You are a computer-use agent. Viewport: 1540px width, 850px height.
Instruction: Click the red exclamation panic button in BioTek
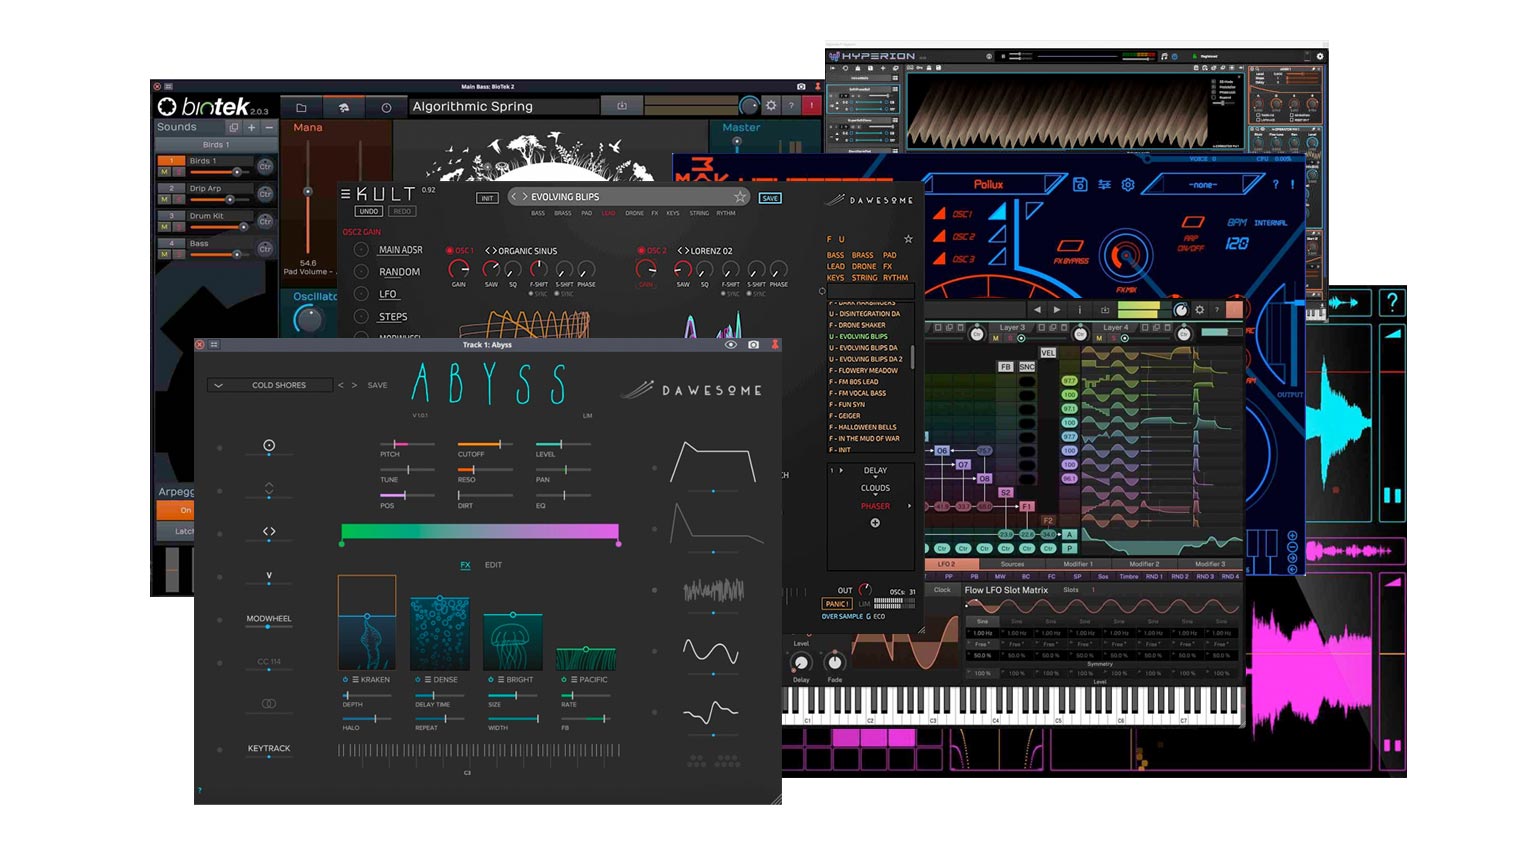(811, 105)
